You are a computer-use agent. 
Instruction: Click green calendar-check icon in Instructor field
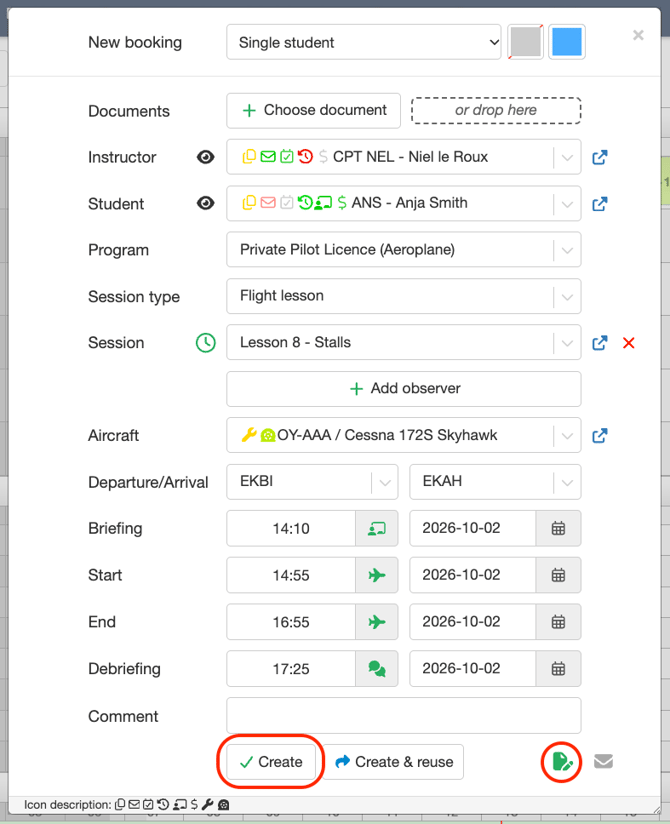coord(286,157)
